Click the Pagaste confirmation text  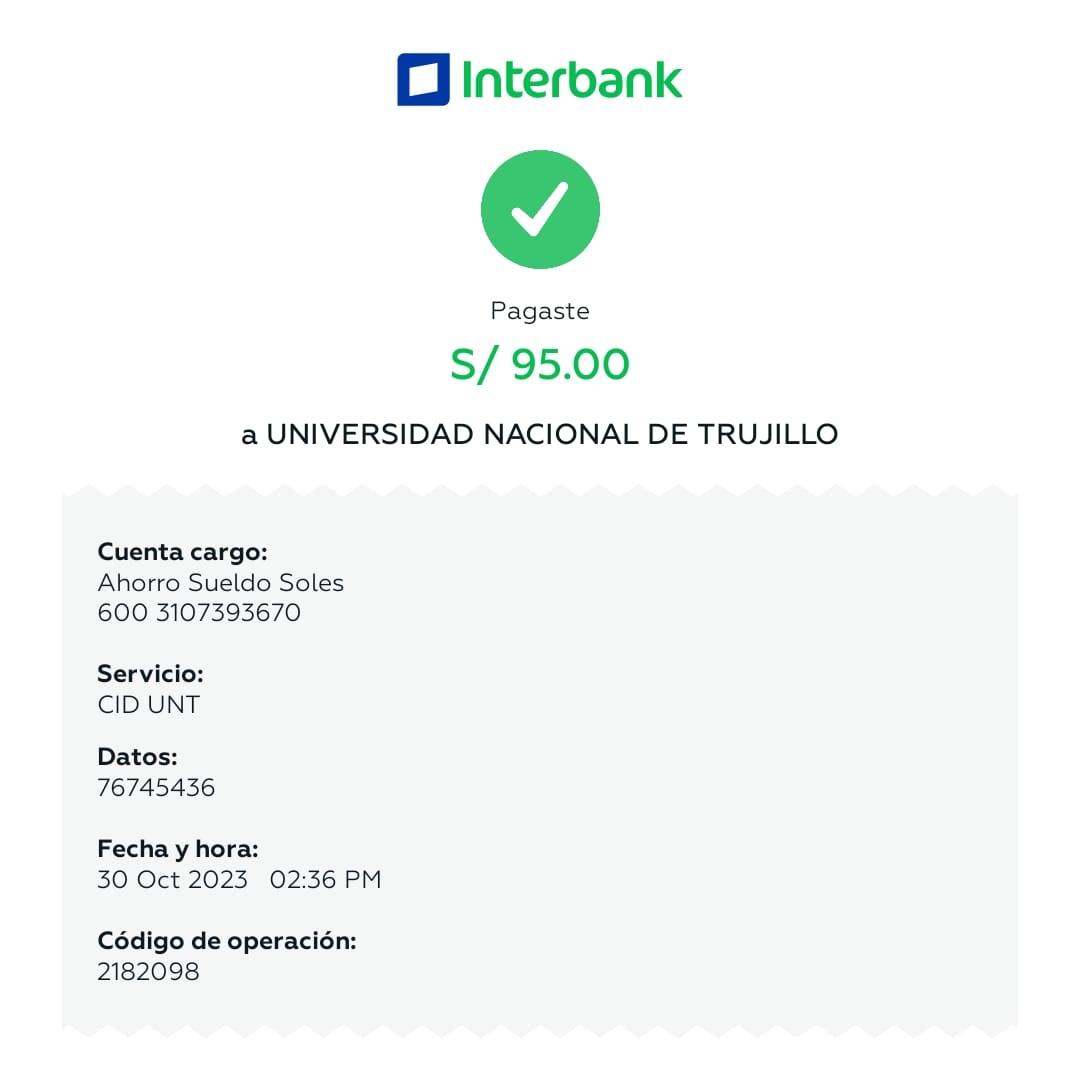(540, 311)
